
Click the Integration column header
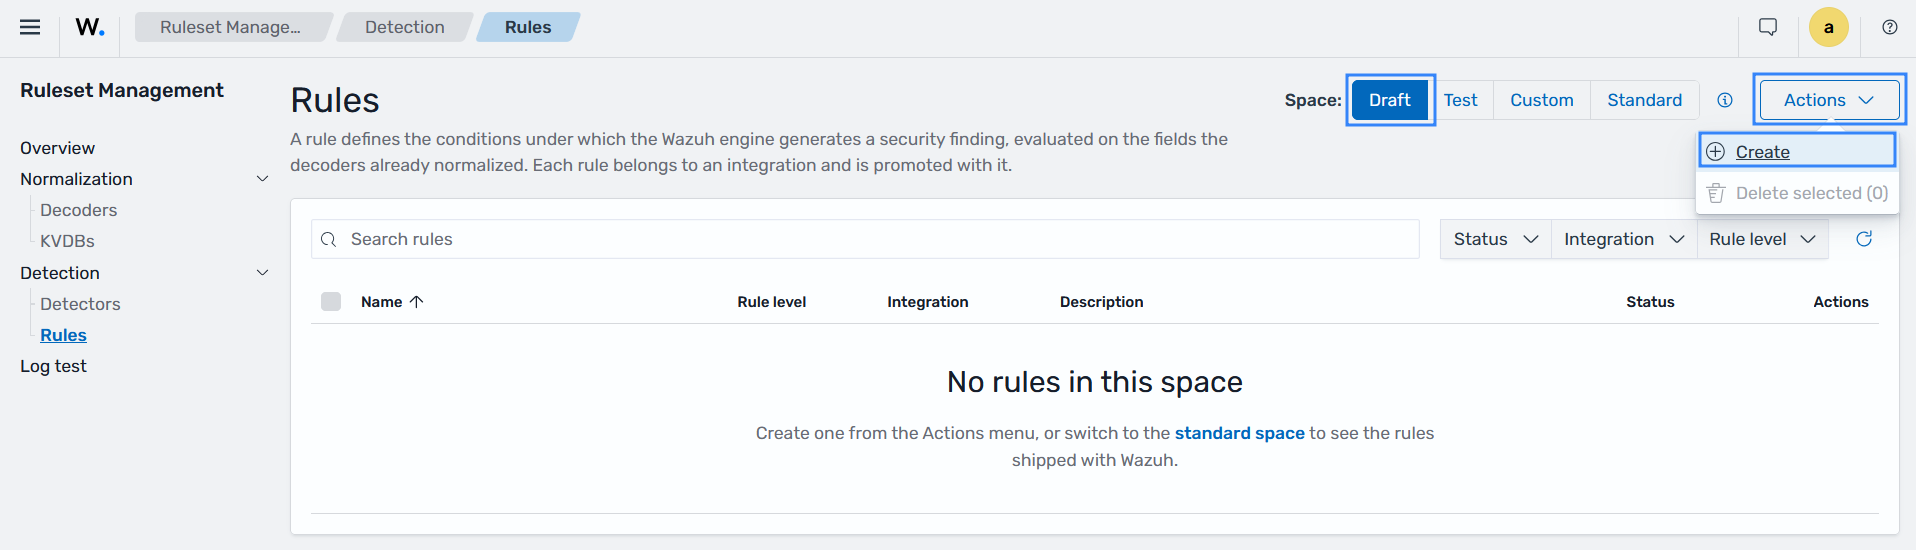(927, 302)
